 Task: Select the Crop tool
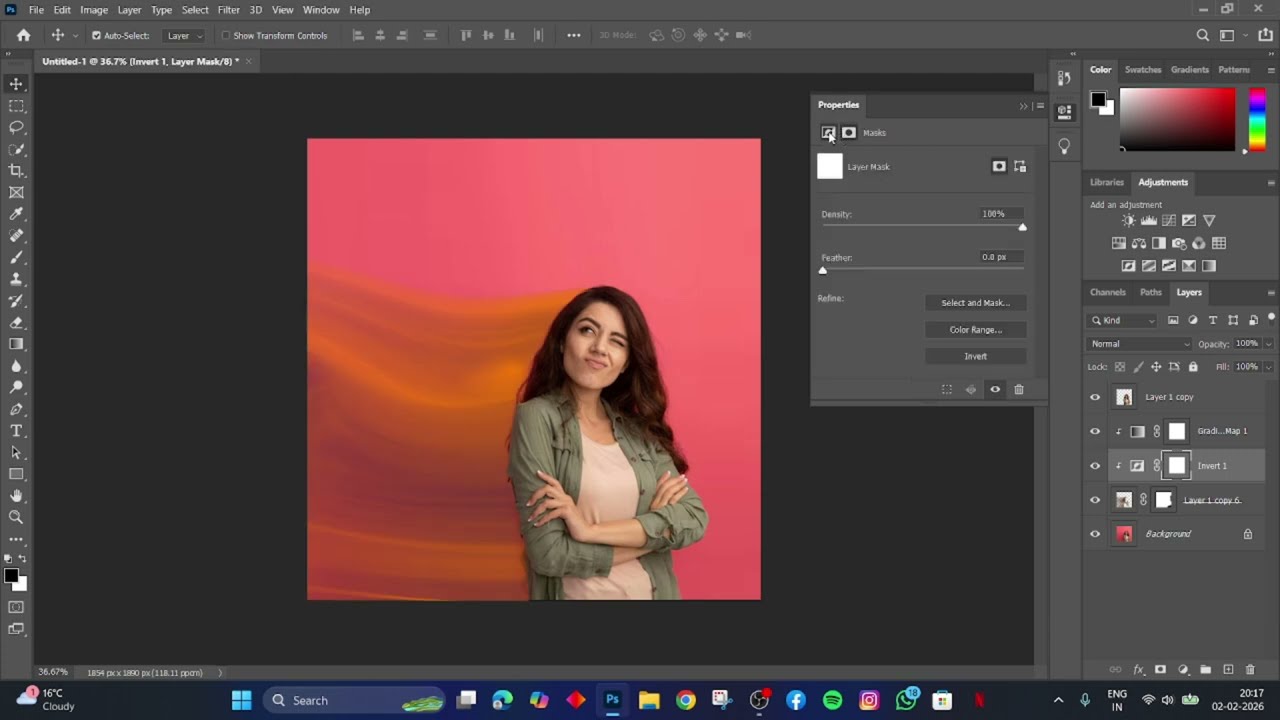16,171
